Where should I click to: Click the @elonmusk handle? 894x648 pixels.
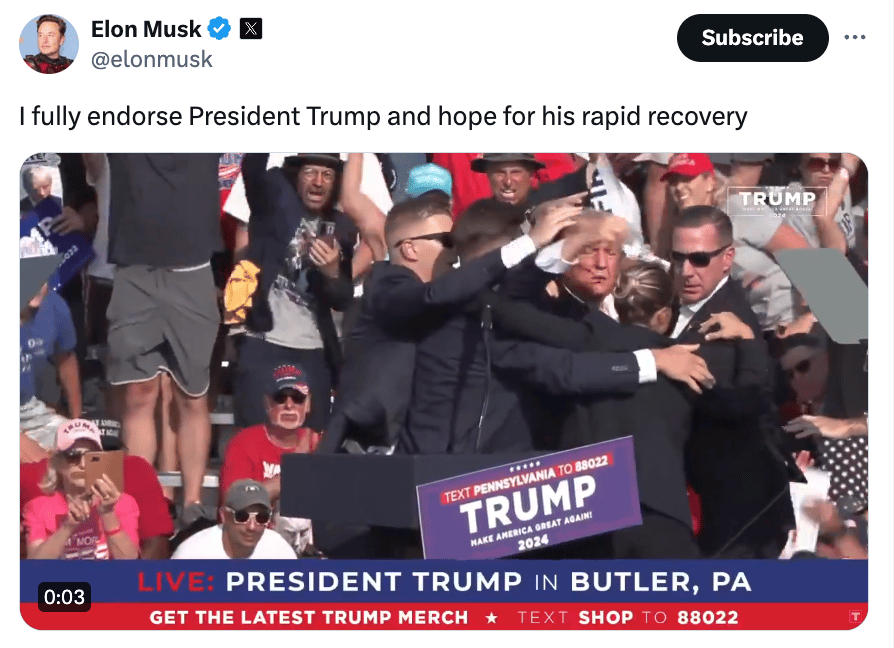(152, 59)
